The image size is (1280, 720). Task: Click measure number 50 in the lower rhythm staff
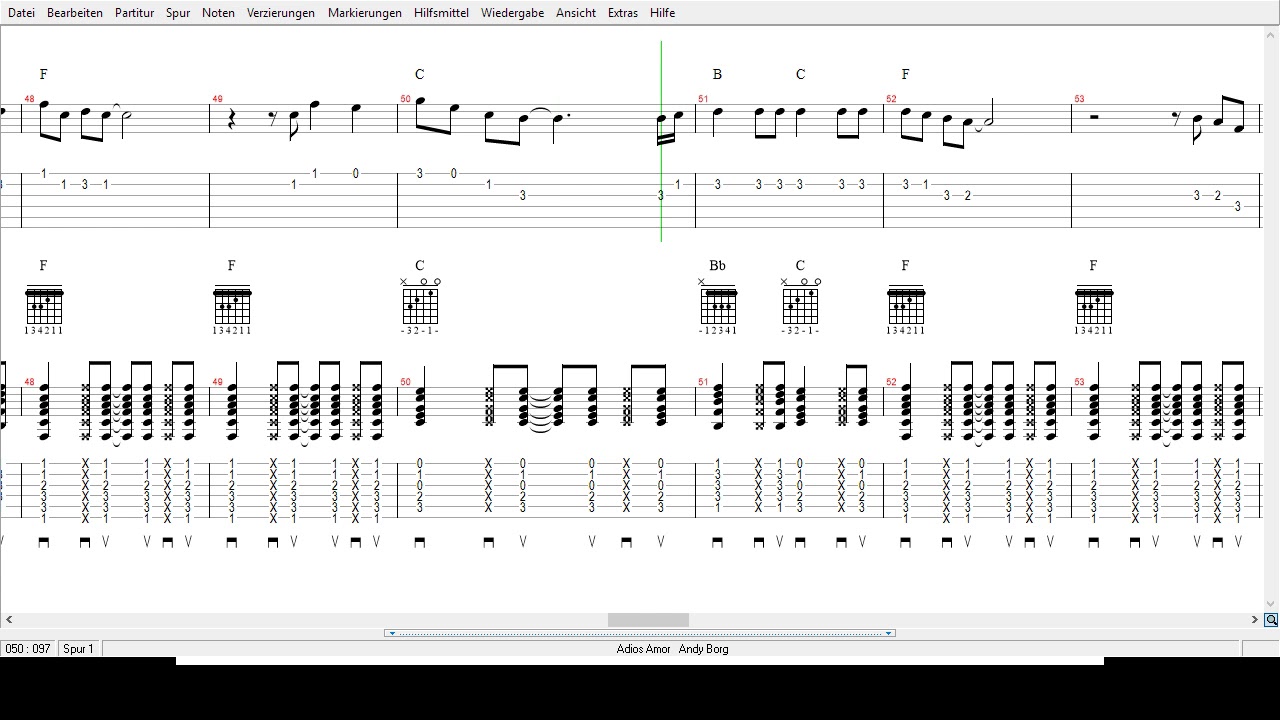(405, 382)
